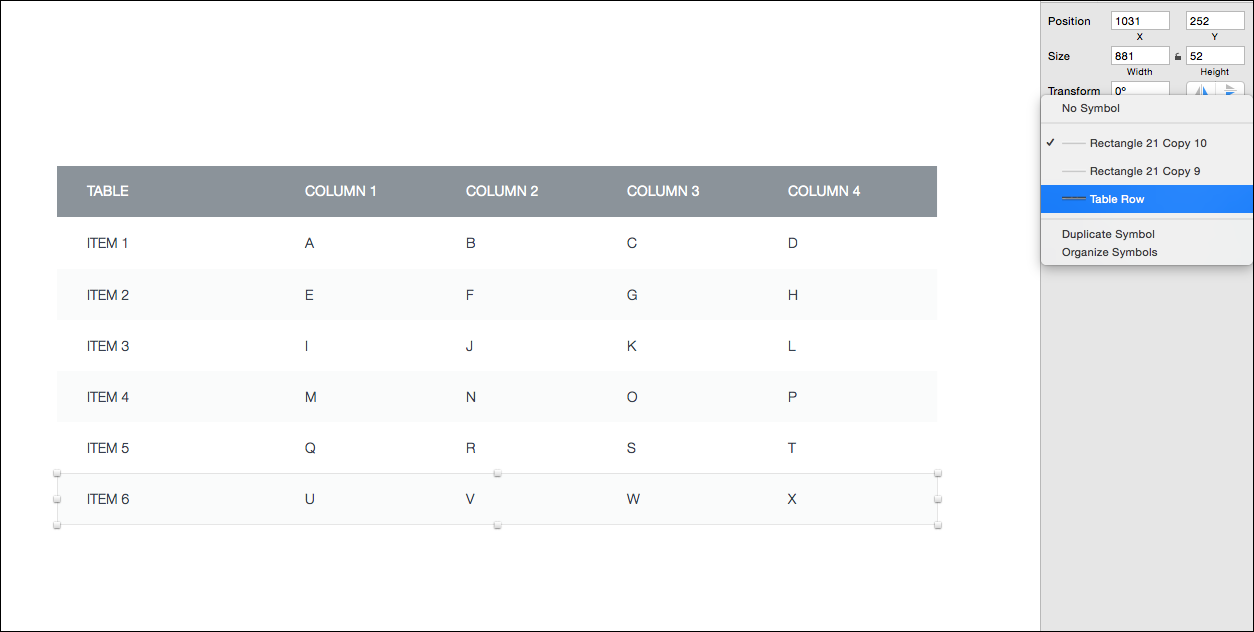1254x632 pixels.
Task: Click the Transform rotation field
Action: (x=1139, y=90)
